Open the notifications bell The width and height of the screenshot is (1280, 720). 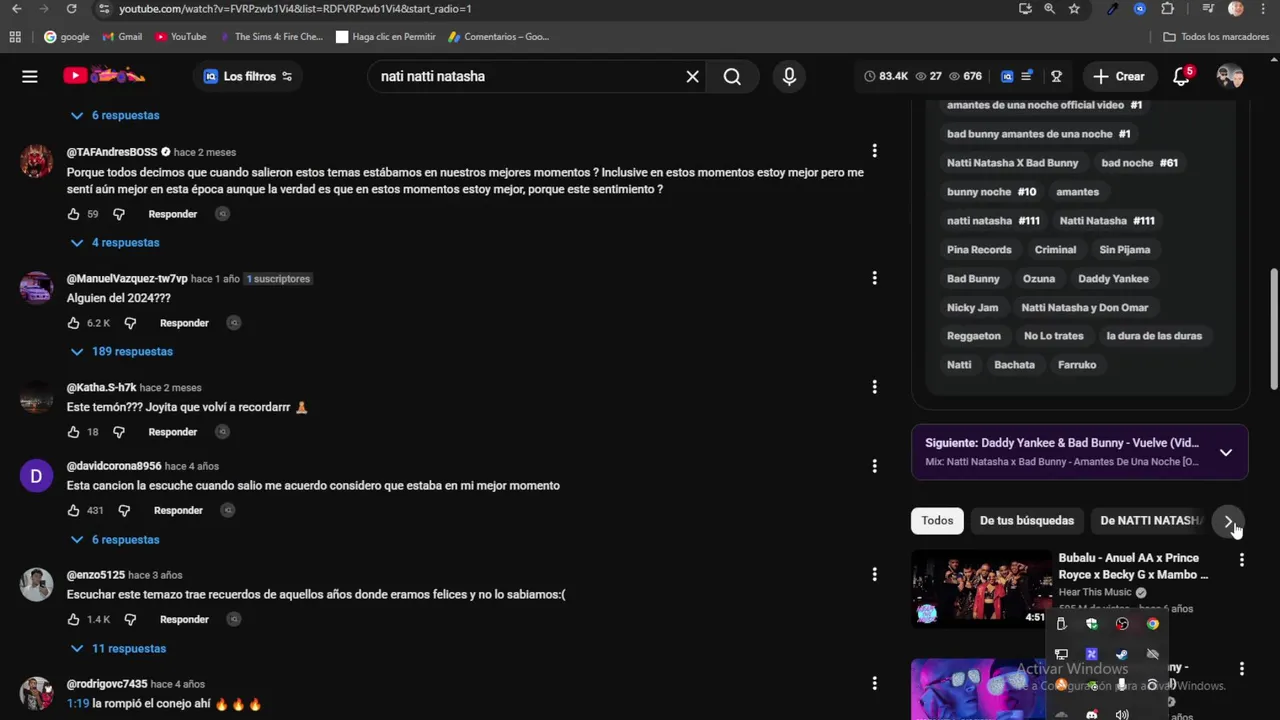pyautogui.click(x=1182, y=76)
